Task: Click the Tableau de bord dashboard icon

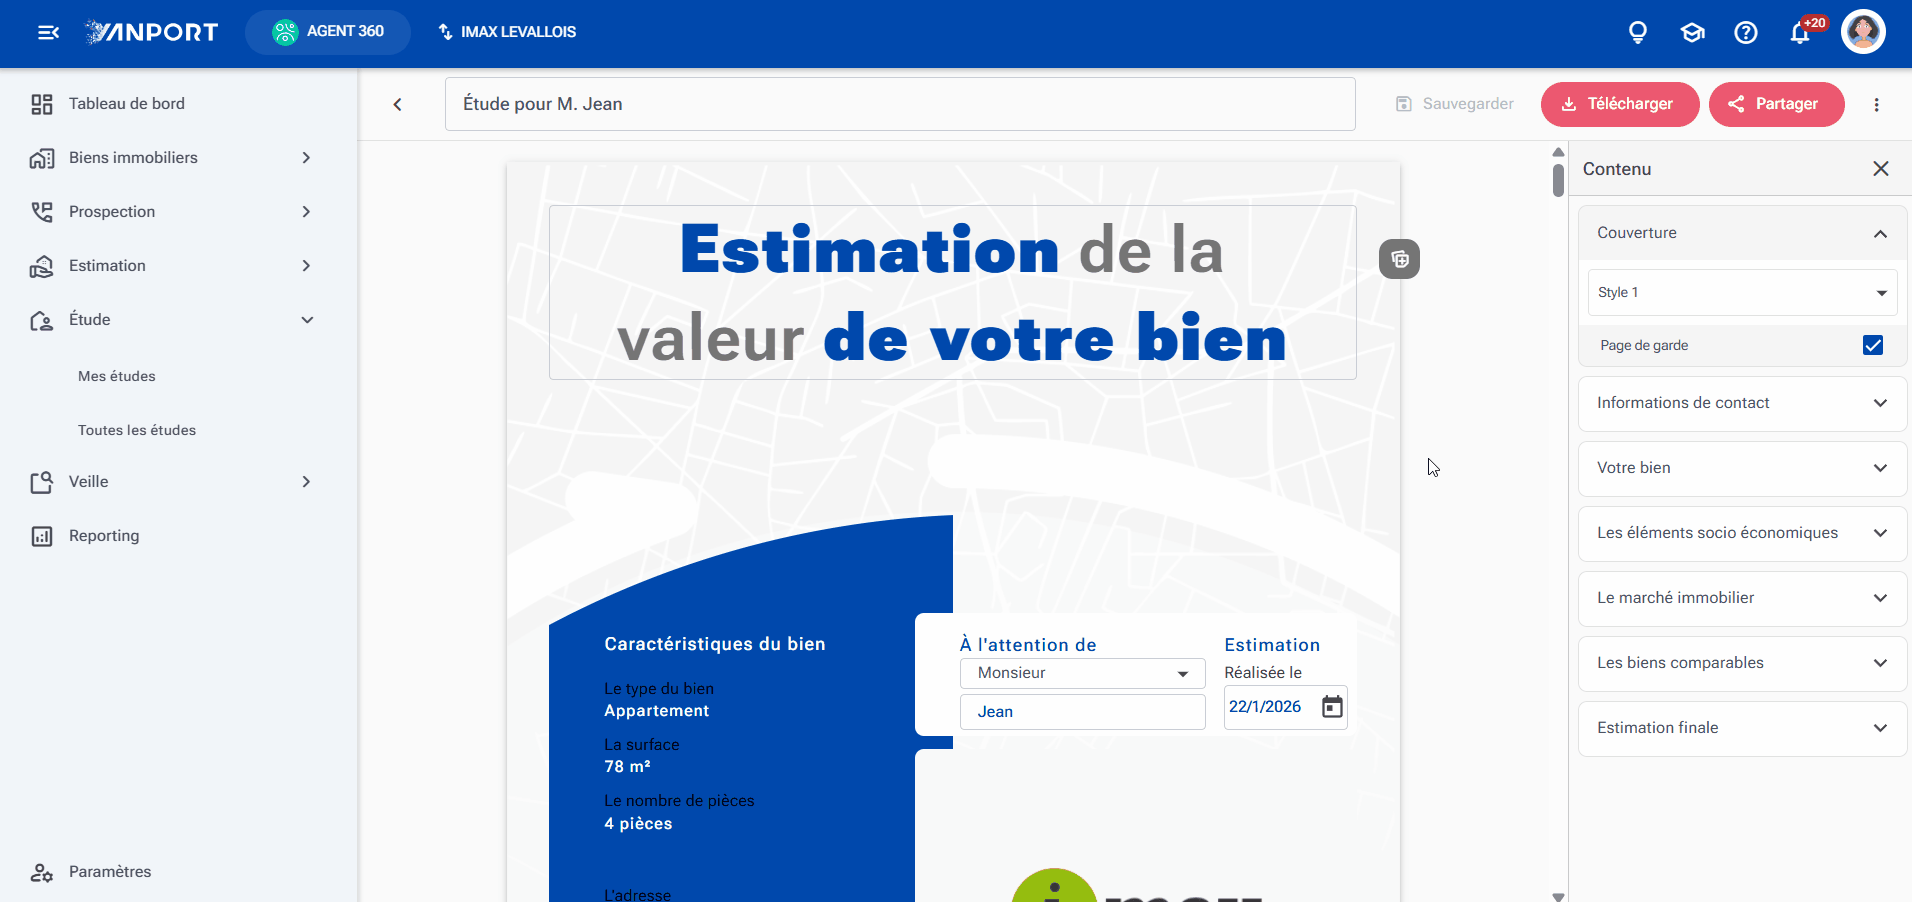Action: click(x=42, y=104)
